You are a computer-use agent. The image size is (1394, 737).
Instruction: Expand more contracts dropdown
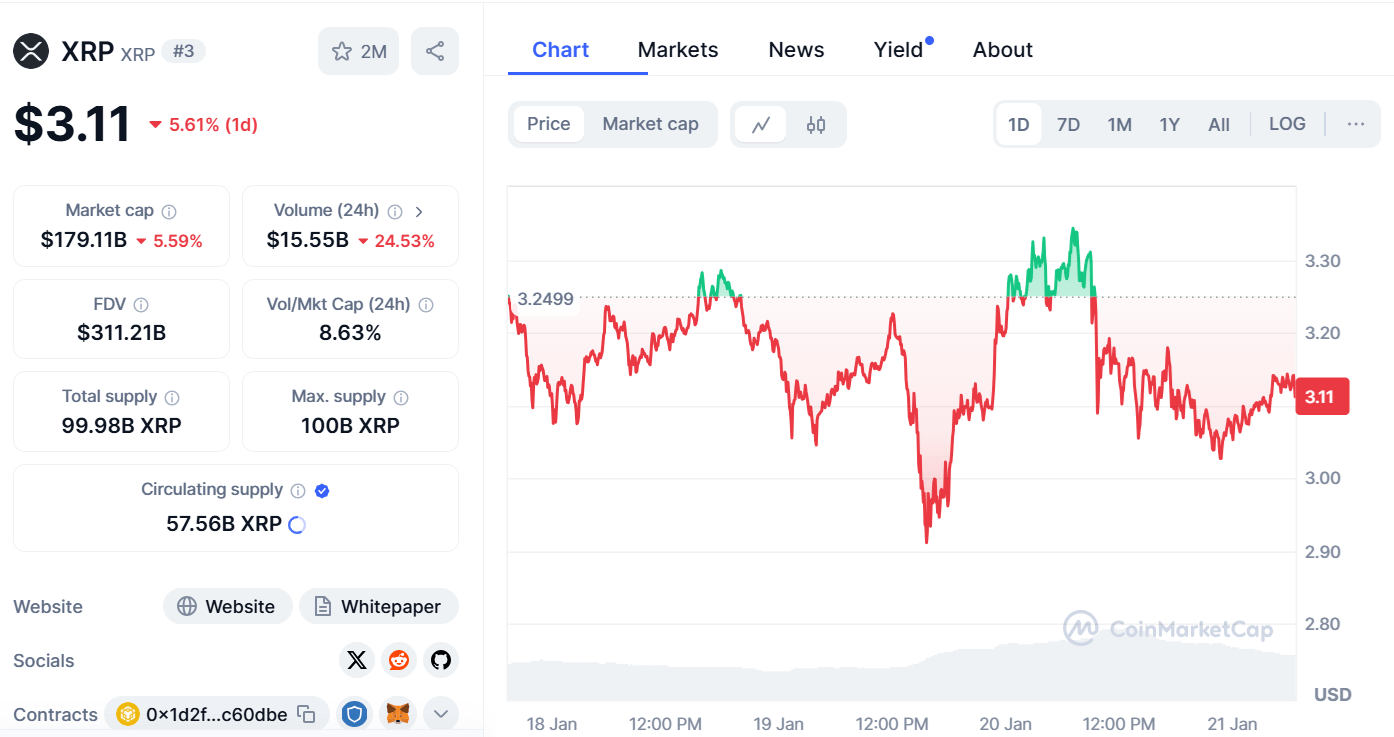441,714
